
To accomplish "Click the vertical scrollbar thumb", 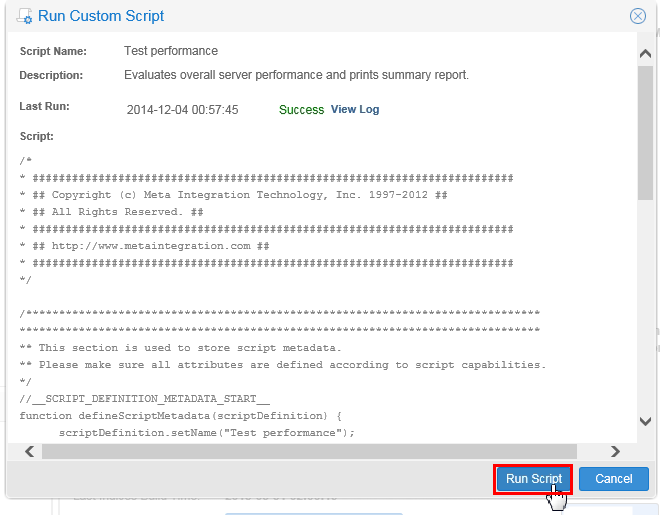I will 645,133.
